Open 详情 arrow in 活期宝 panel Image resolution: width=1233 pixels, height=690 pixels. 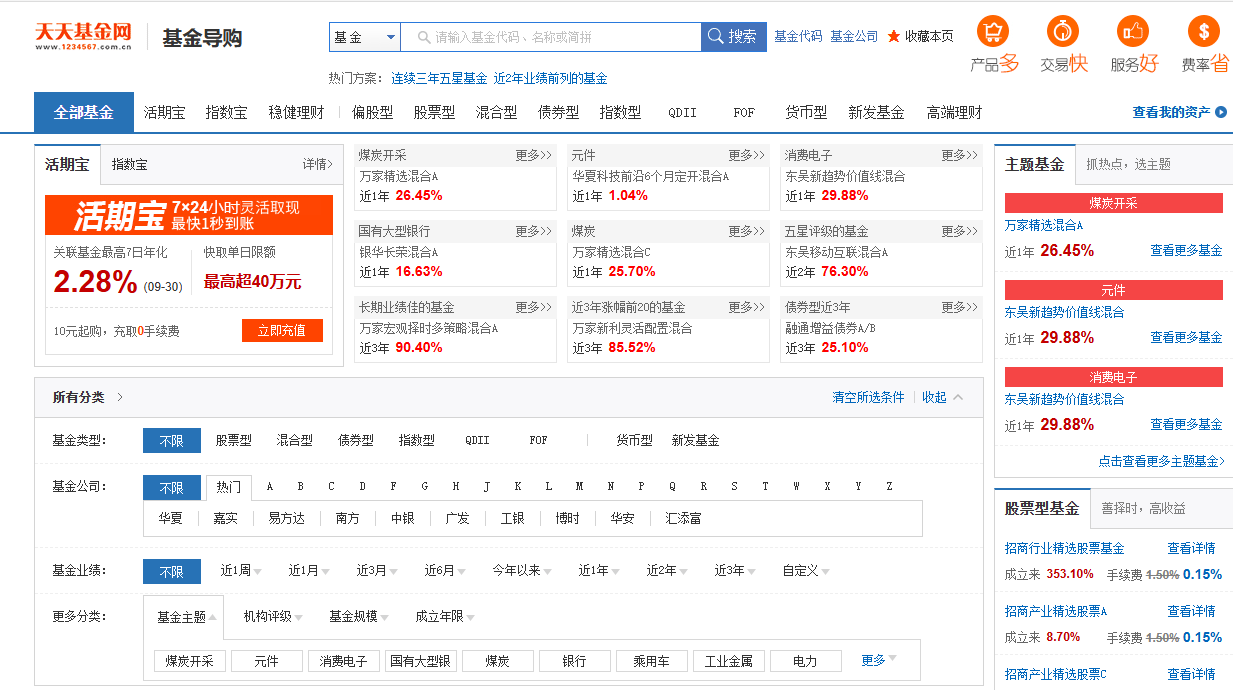tap(318, 164)
